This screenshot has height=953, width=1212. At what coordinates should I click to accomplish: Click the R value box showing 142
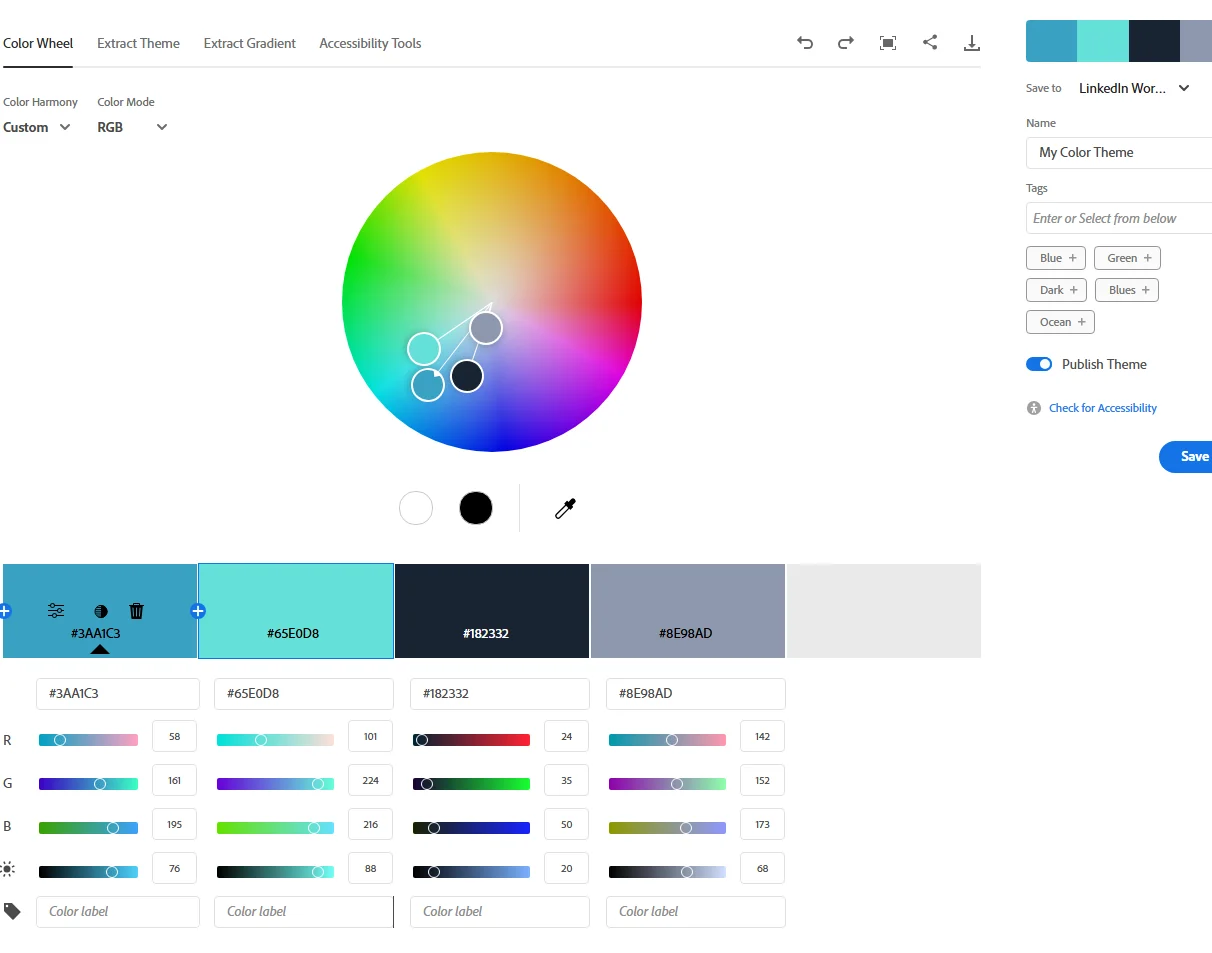(x=762, y=736)
